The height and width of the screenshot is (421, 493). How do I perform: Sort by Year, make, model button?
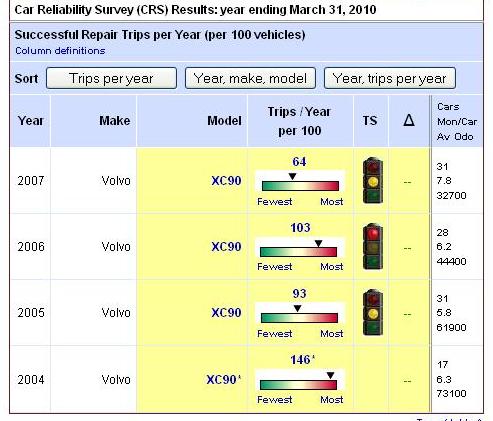pos(250,78)
